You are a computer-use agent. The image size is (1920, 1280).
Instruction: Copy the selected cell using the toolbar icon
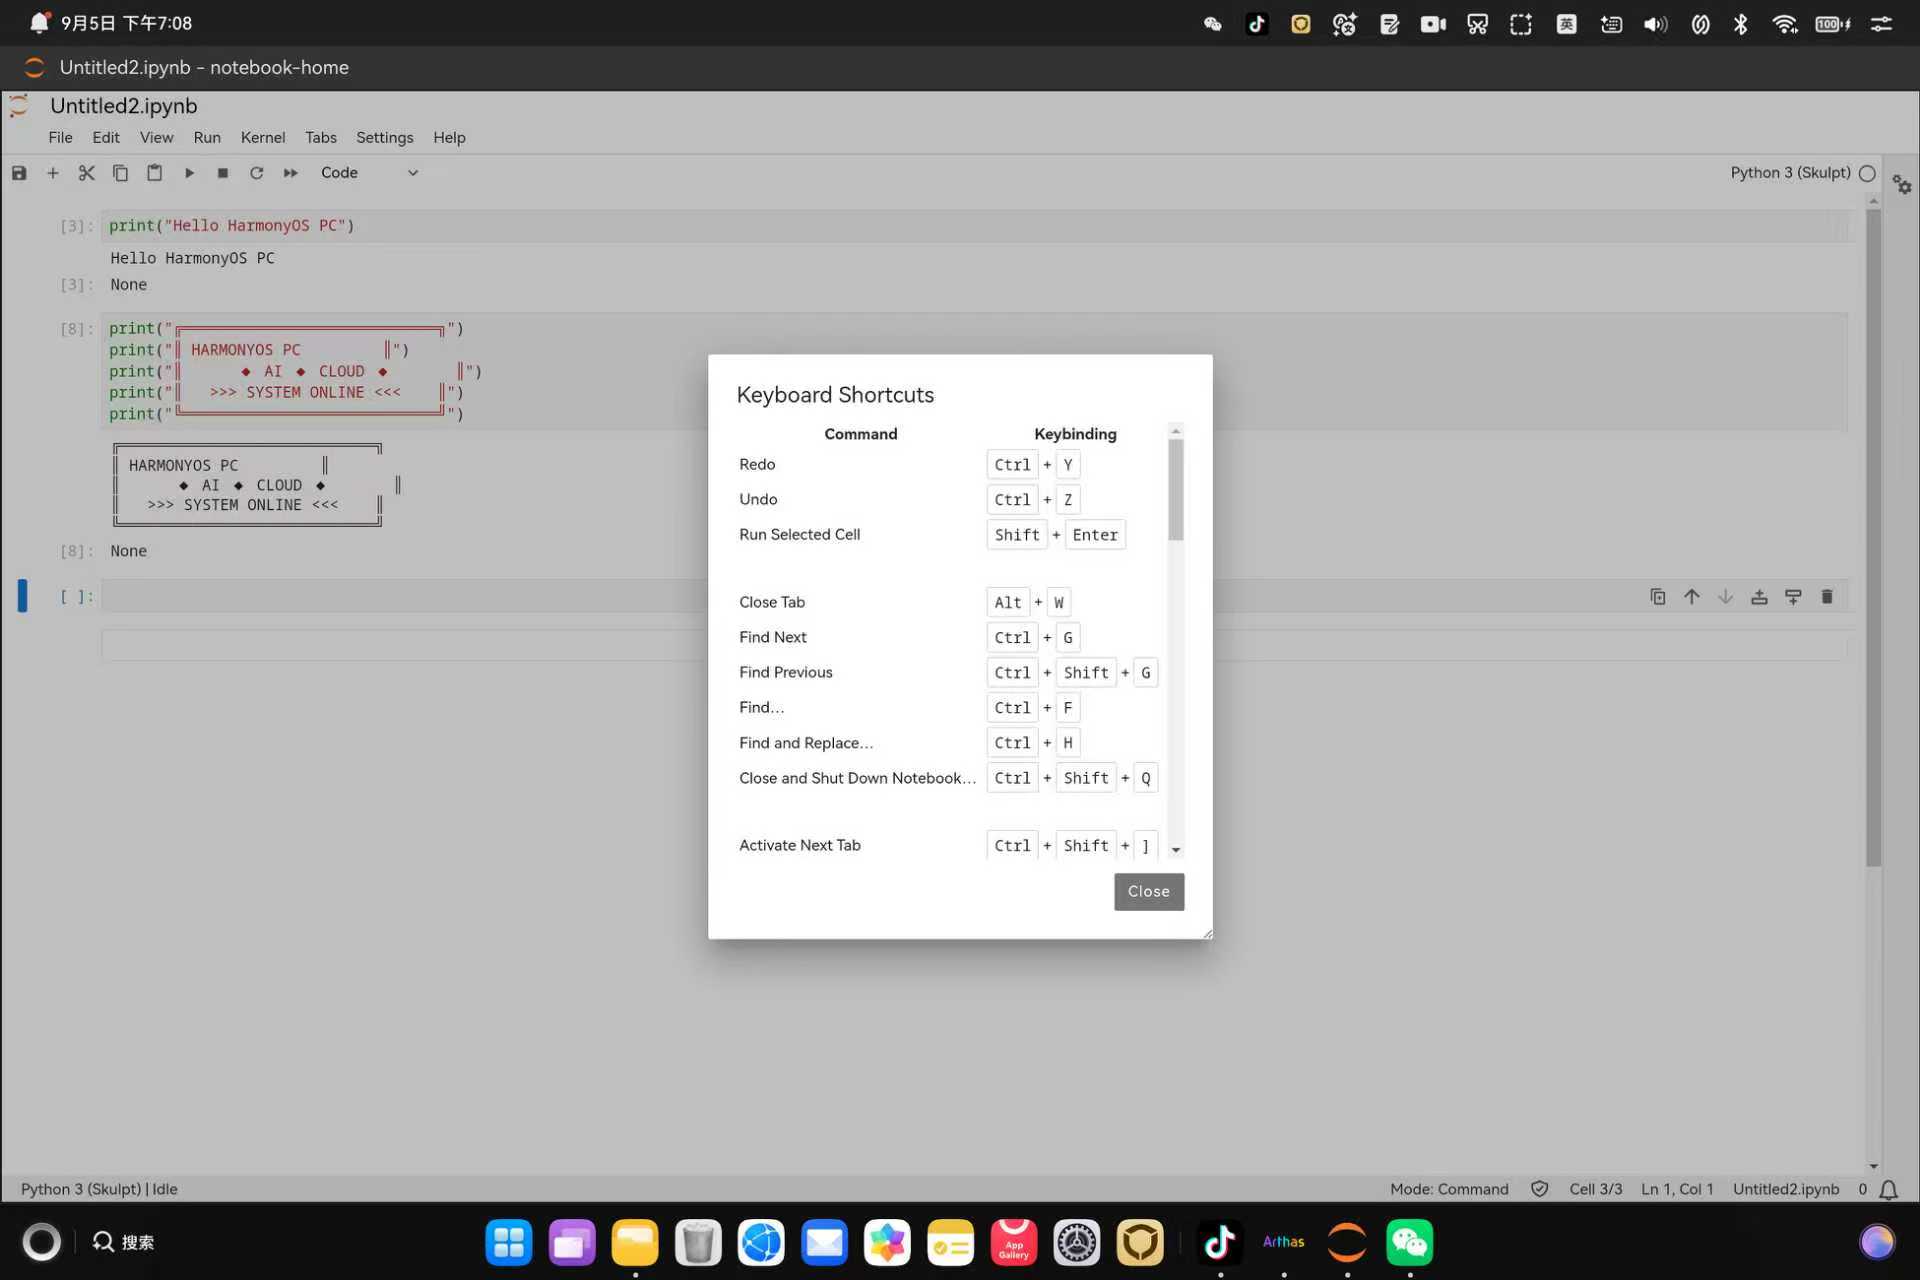(120, 173)
